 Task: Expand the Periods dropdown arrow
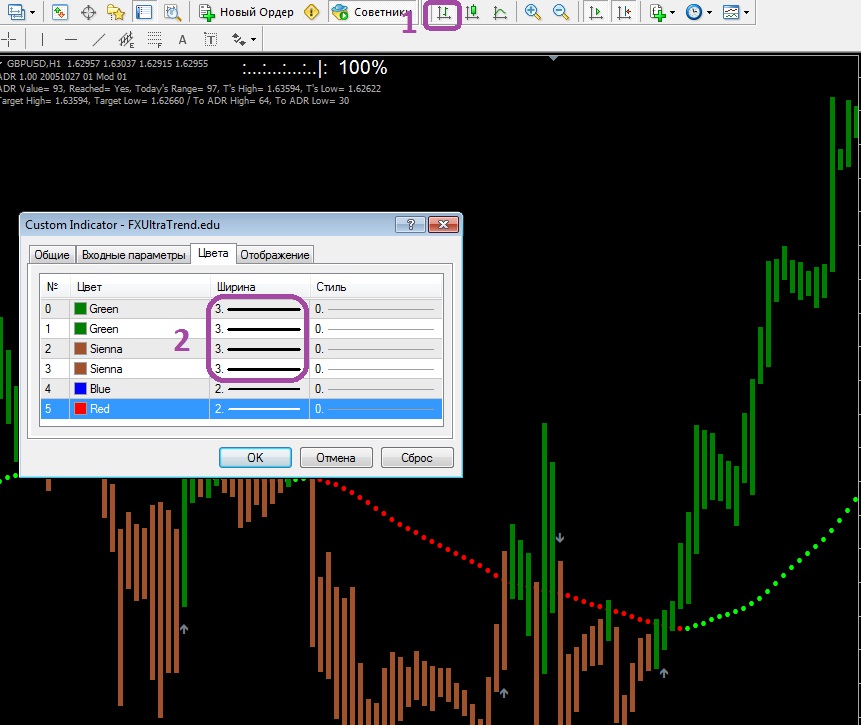click(x=709, y=12)
